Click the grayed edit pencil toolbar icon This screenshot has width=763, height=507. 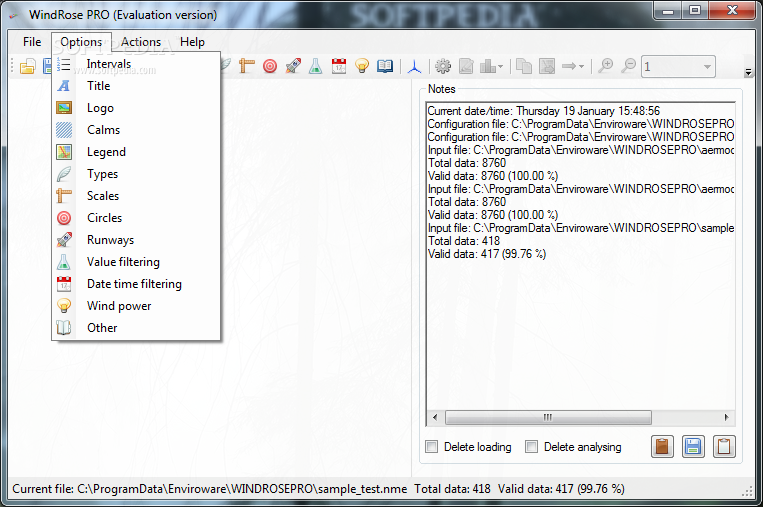(x=466, y=66)
